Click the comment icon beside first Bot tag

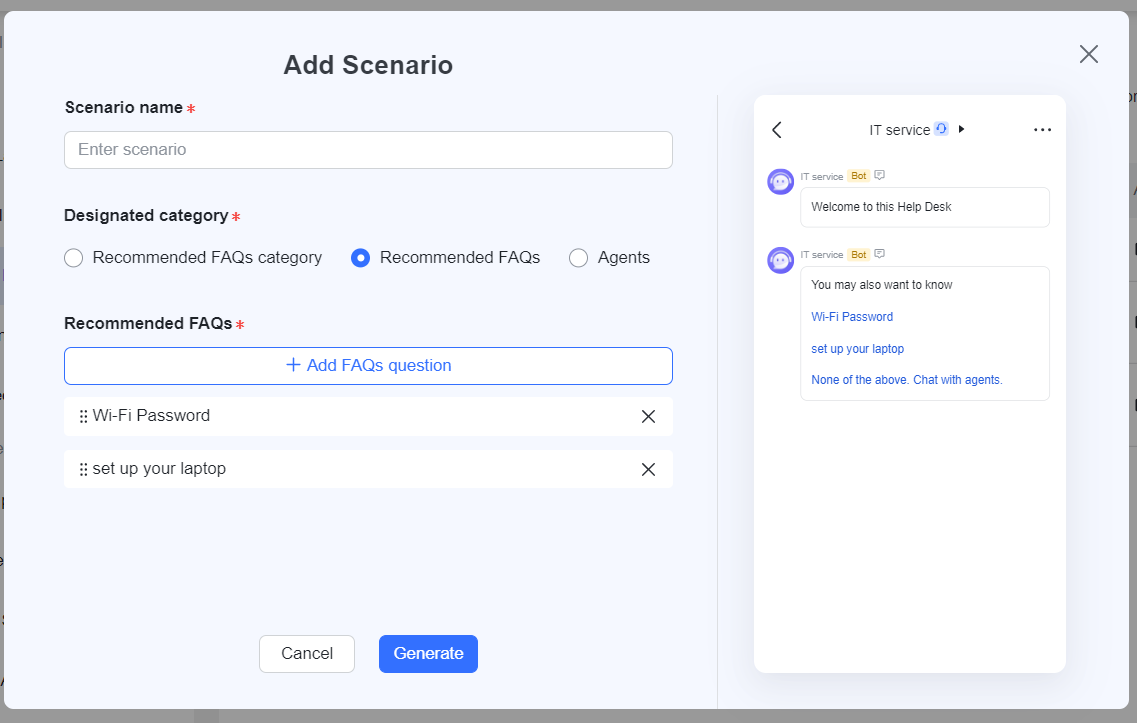(880, 175)
